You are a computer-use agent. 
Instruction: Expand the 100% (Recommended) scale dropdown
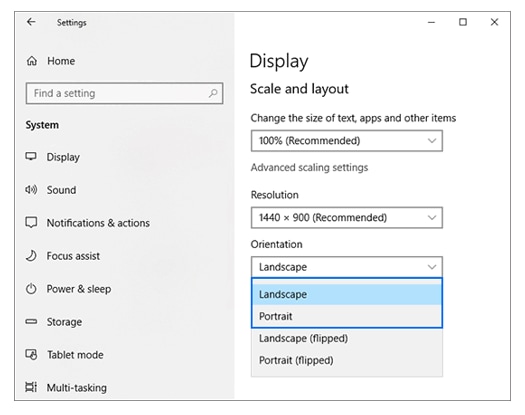[347, 141]
